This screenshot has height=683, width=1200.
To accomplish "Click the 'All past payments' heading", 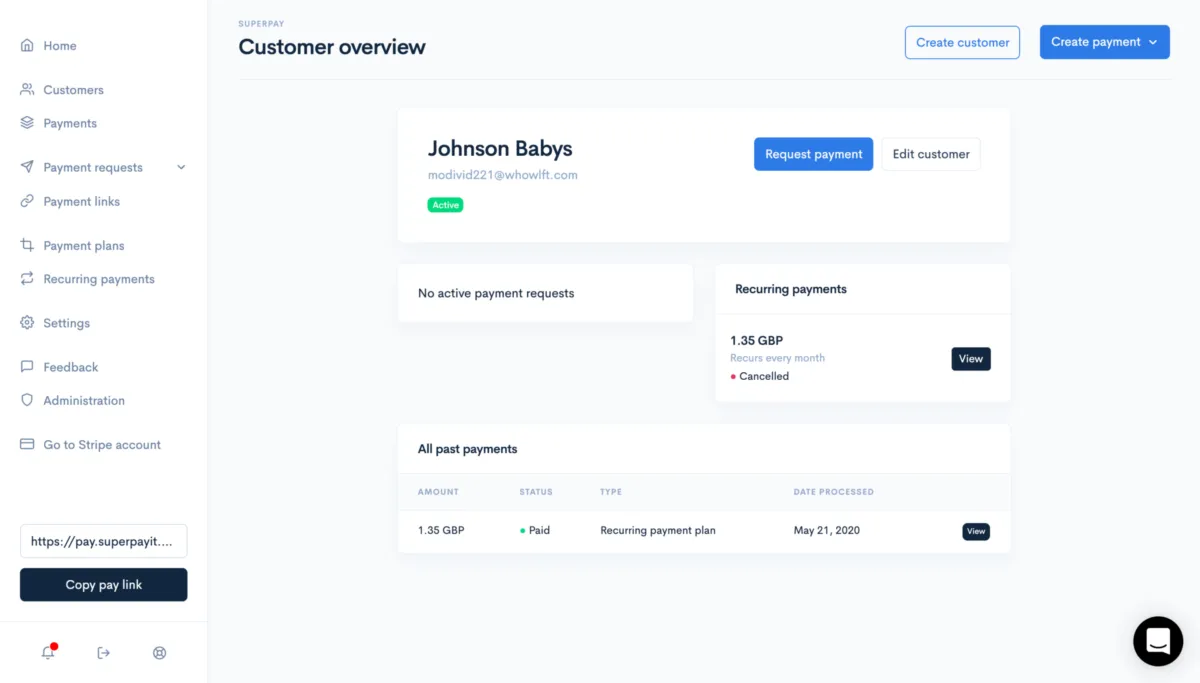I will coord(468,449).
